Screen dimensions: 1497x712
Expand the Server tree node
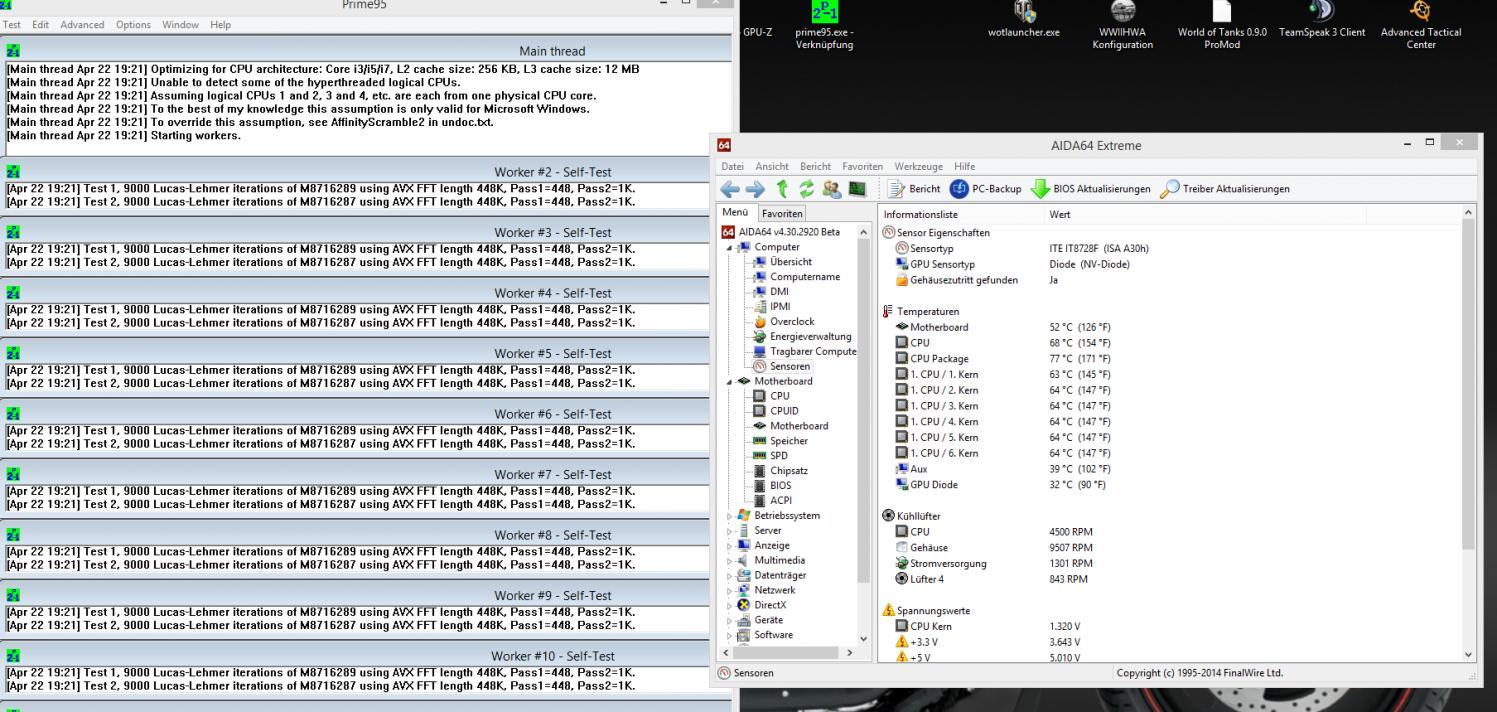pyautogui.click(x=729, y=531)
